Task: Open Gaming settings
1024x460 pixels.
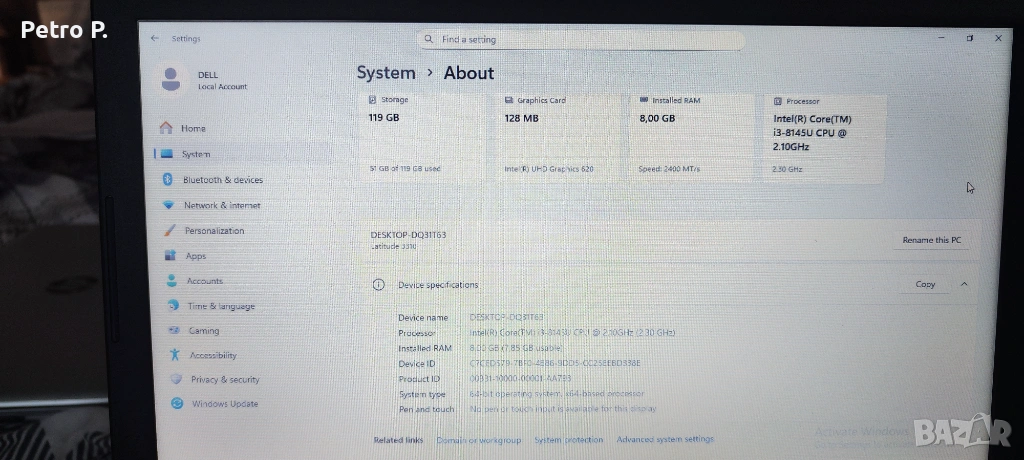Action: pyautogui.click(x=203, y=331)
